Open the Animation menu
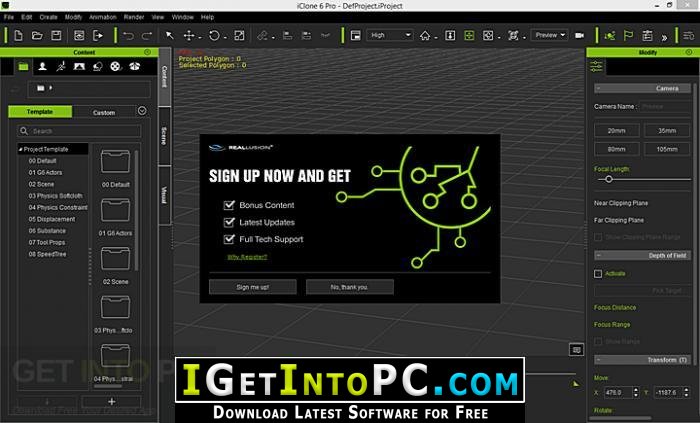Viewport: 700px width, 423px height. (x=103, y=17)
